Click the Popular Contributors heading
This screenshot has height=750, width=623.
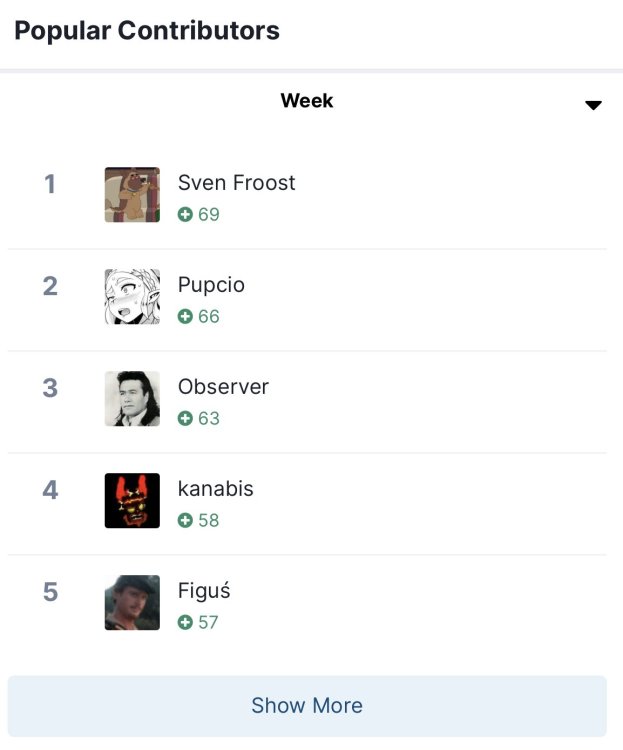(x=147, y=31)
